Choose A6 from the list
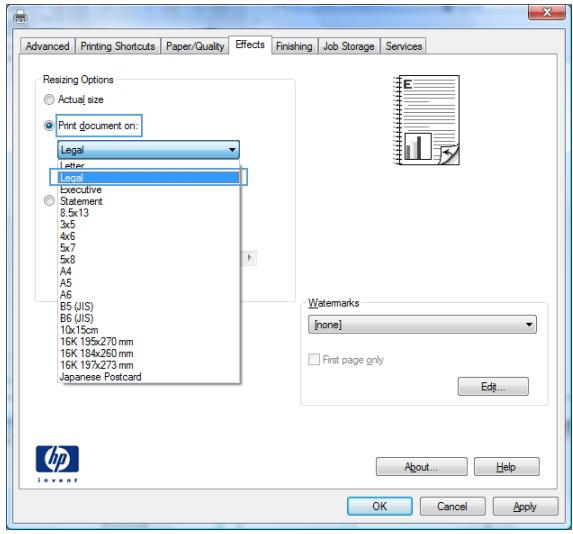 [149, 295]
